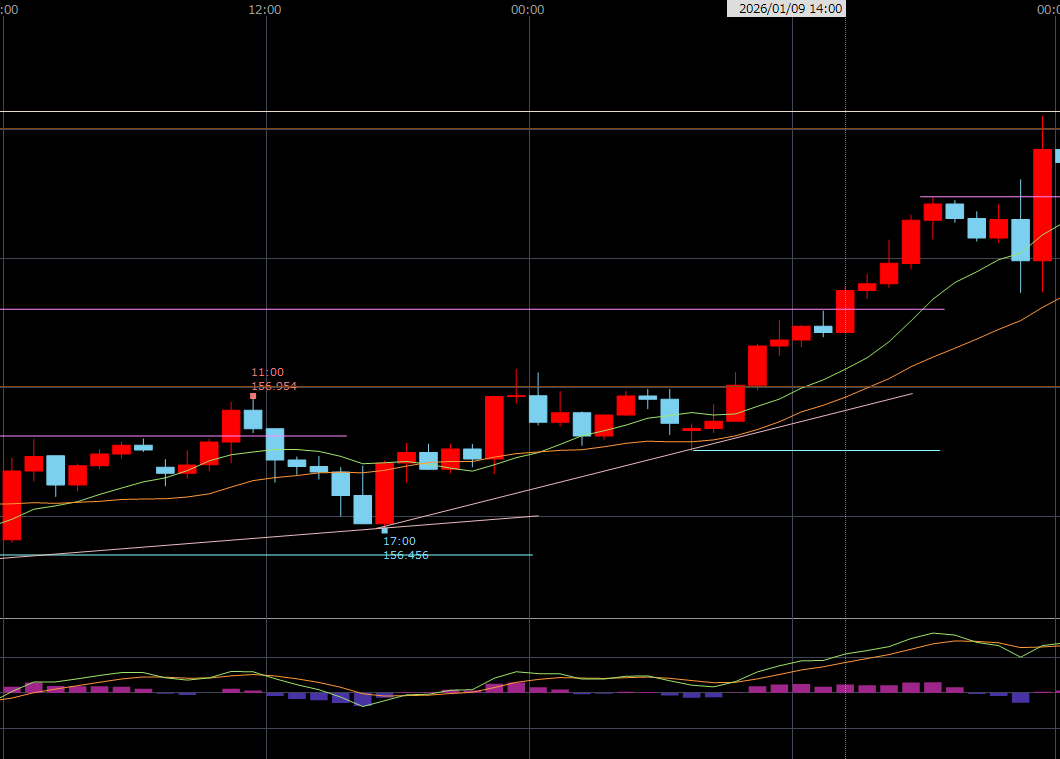The width and height of the screenshot is (1060, 759).
Task: Select the orange horizontal line just below white line
Action: [x=500, y=129]
